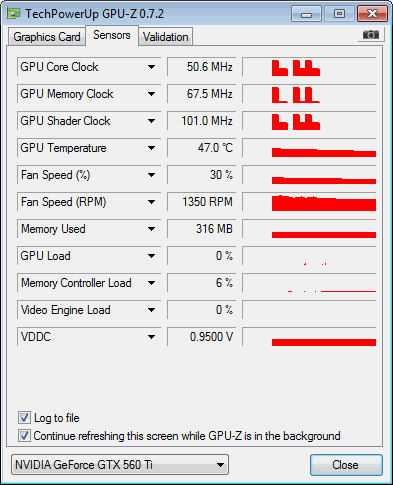Open the VDDC sensor dropdown
Image resolution: width=393 pixels, height=485 pixels.
pos(151,337)
